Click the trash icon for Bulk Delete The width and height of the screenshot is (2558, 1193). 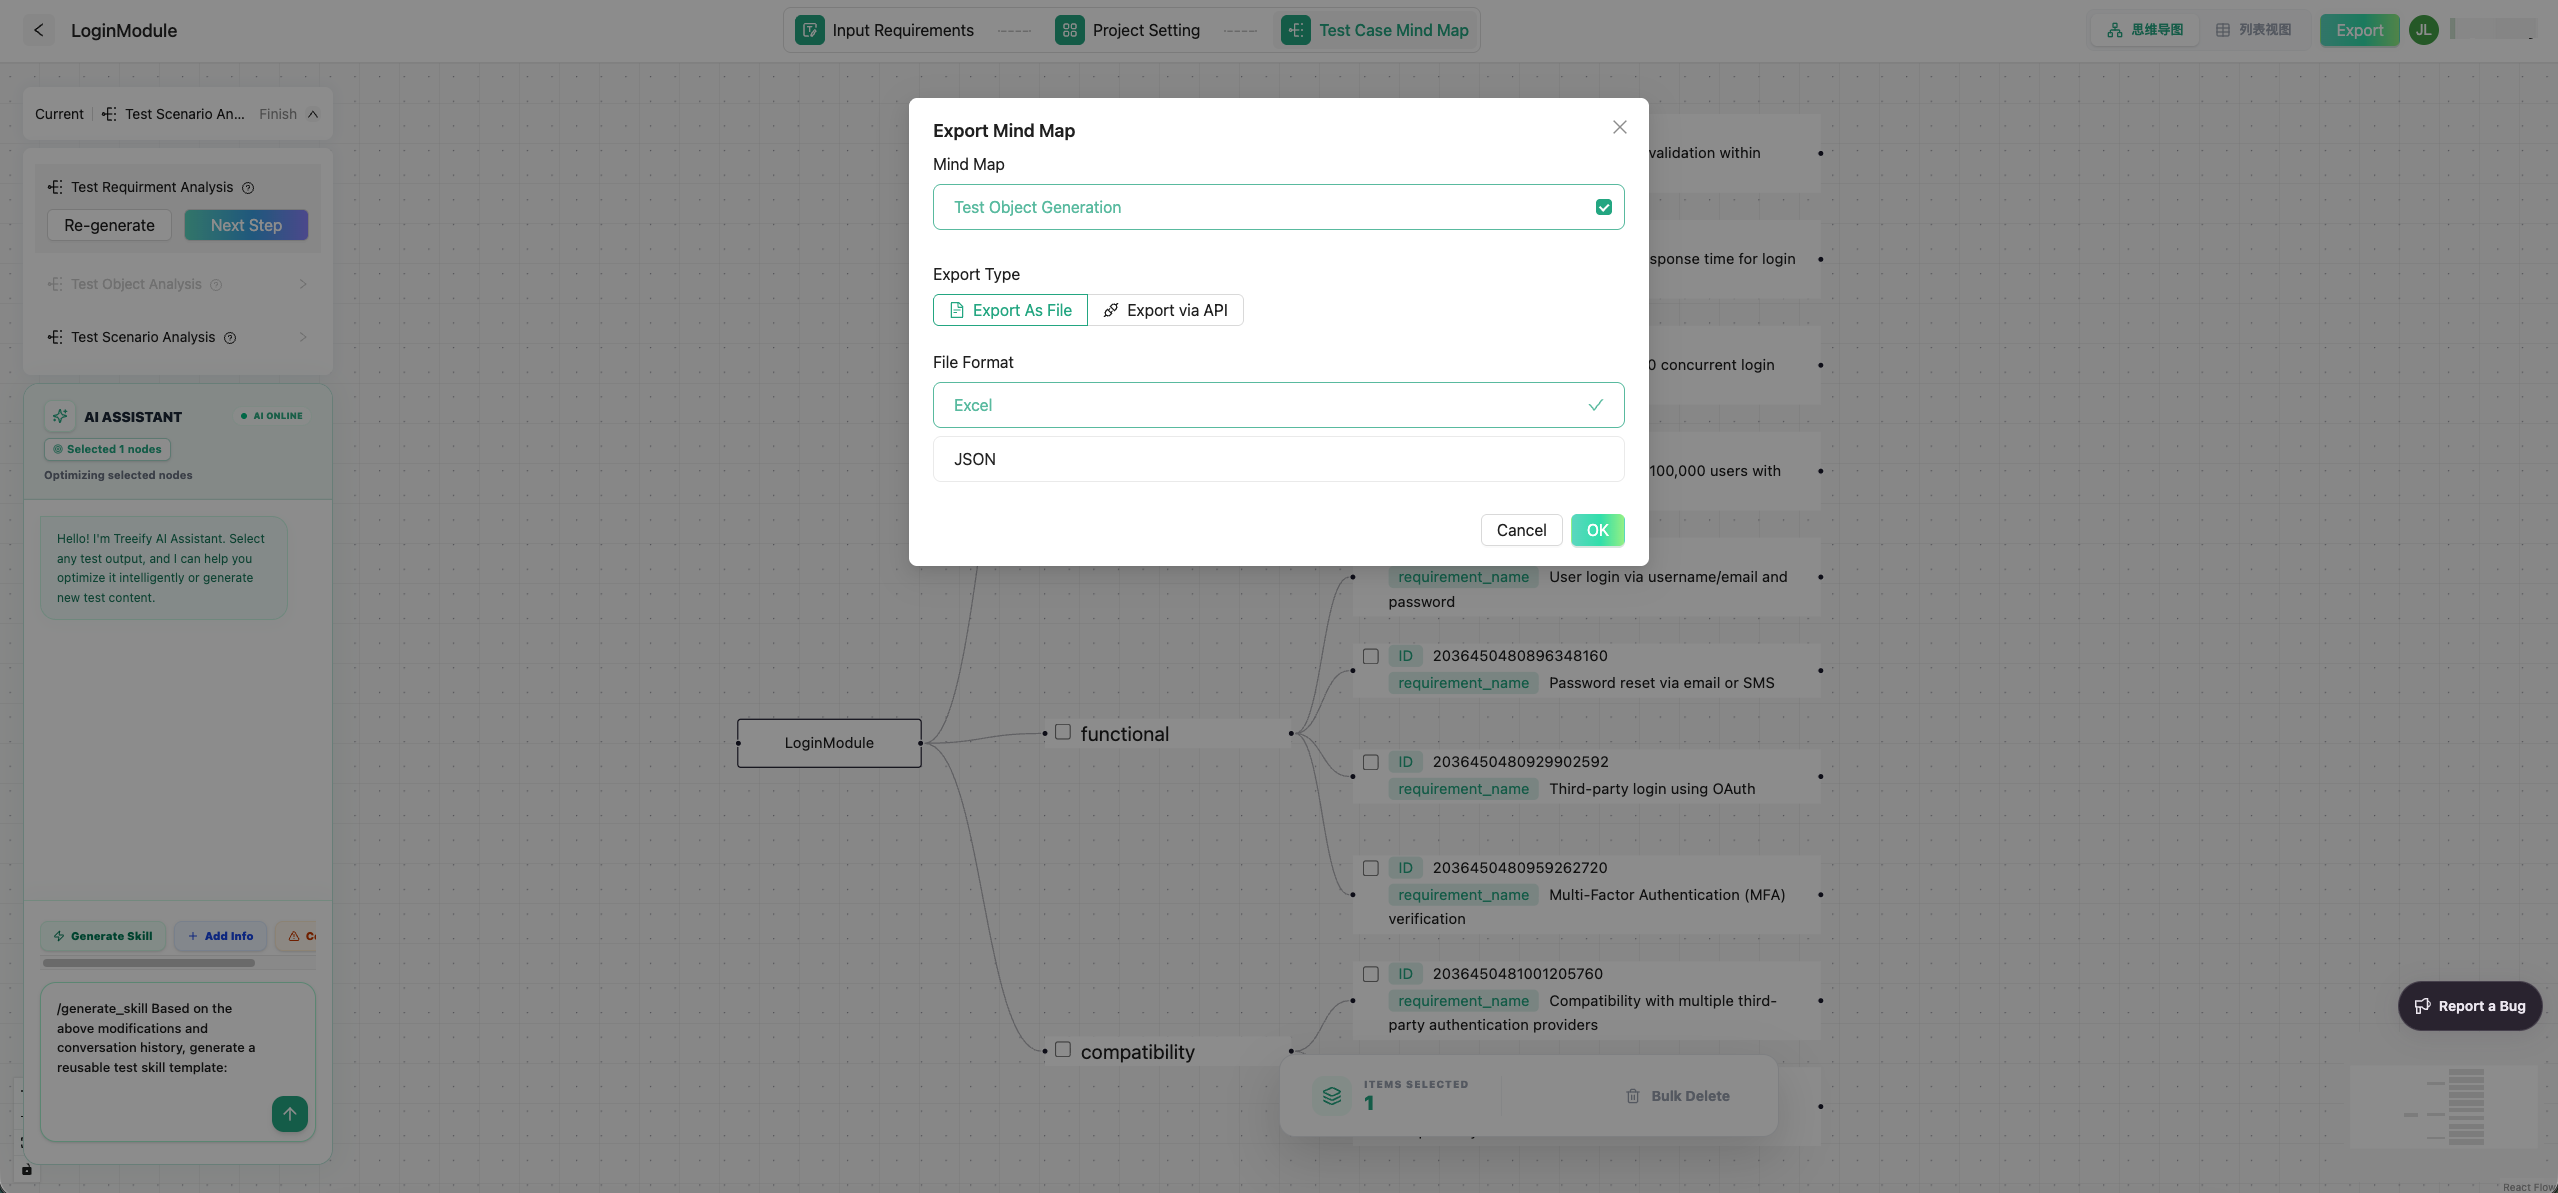1632,1096
